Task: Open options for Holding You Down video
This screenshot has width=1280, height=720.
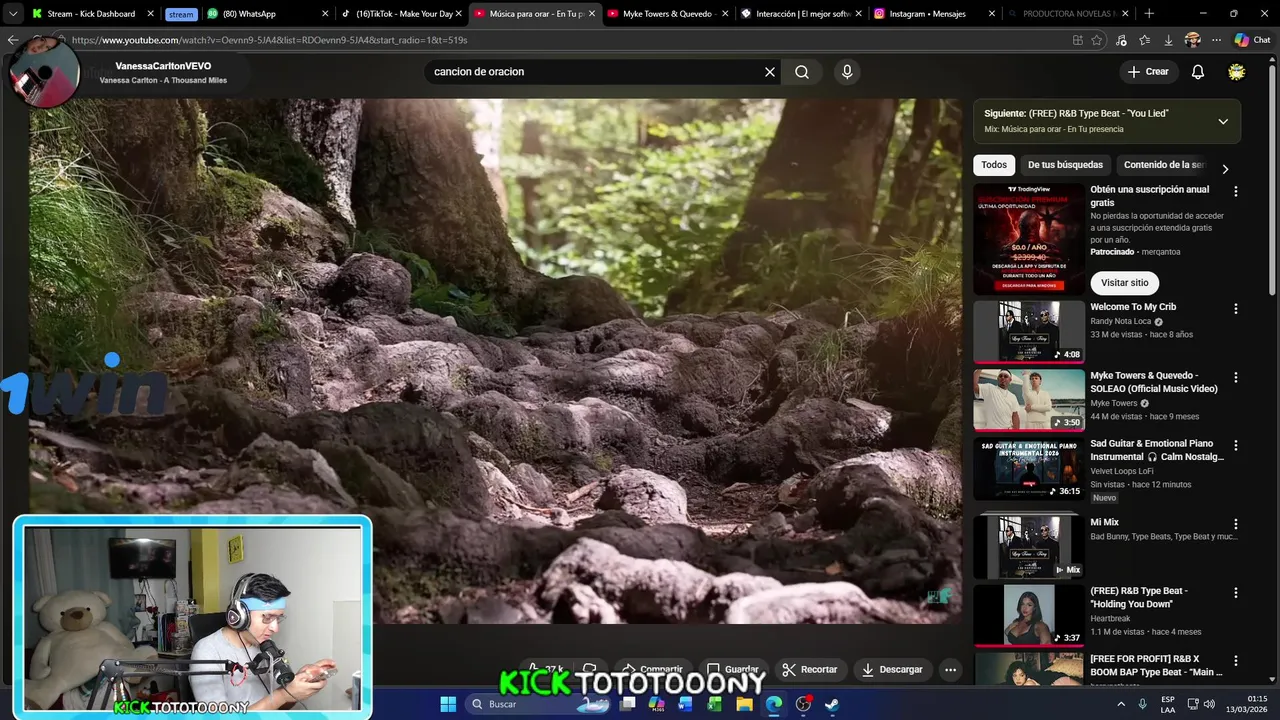Action: (x=1236, y=592)
